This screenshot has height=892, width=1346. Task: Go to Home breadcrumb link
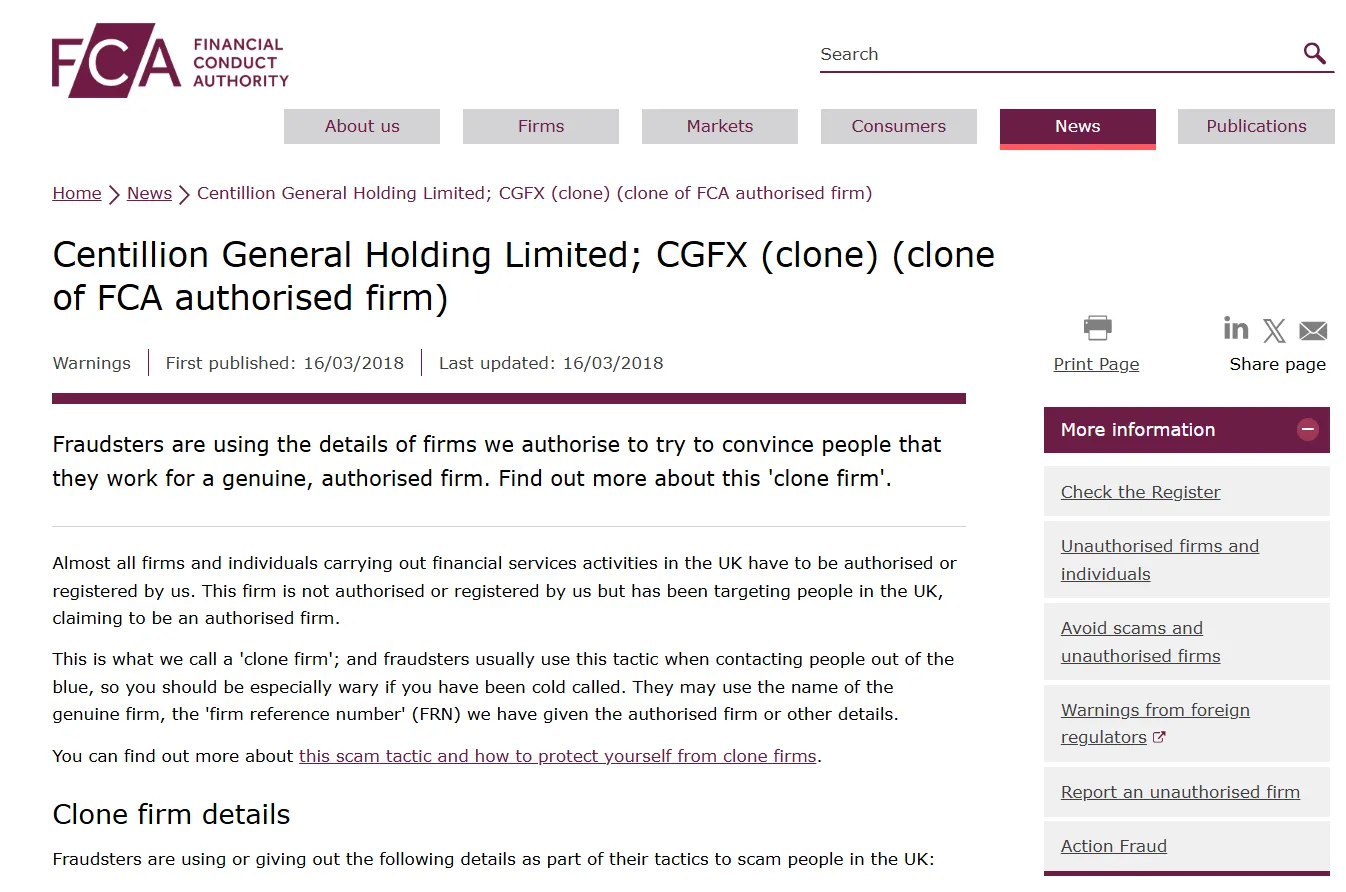[x=77, y=193]
